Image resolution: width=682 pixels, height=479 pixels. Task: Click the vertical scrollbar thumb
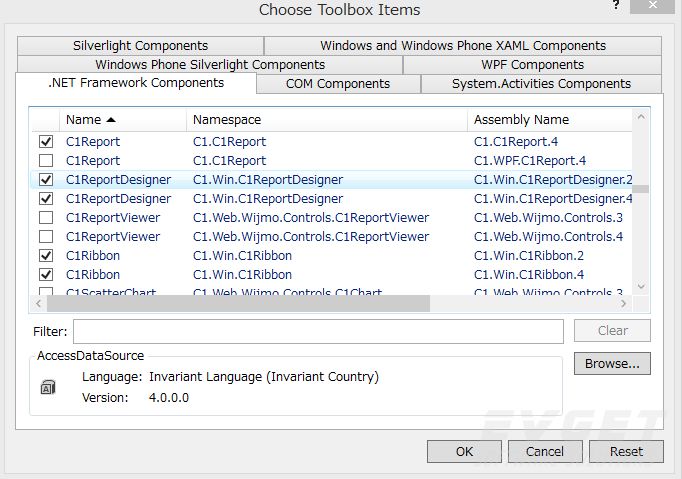pos(641,189)
